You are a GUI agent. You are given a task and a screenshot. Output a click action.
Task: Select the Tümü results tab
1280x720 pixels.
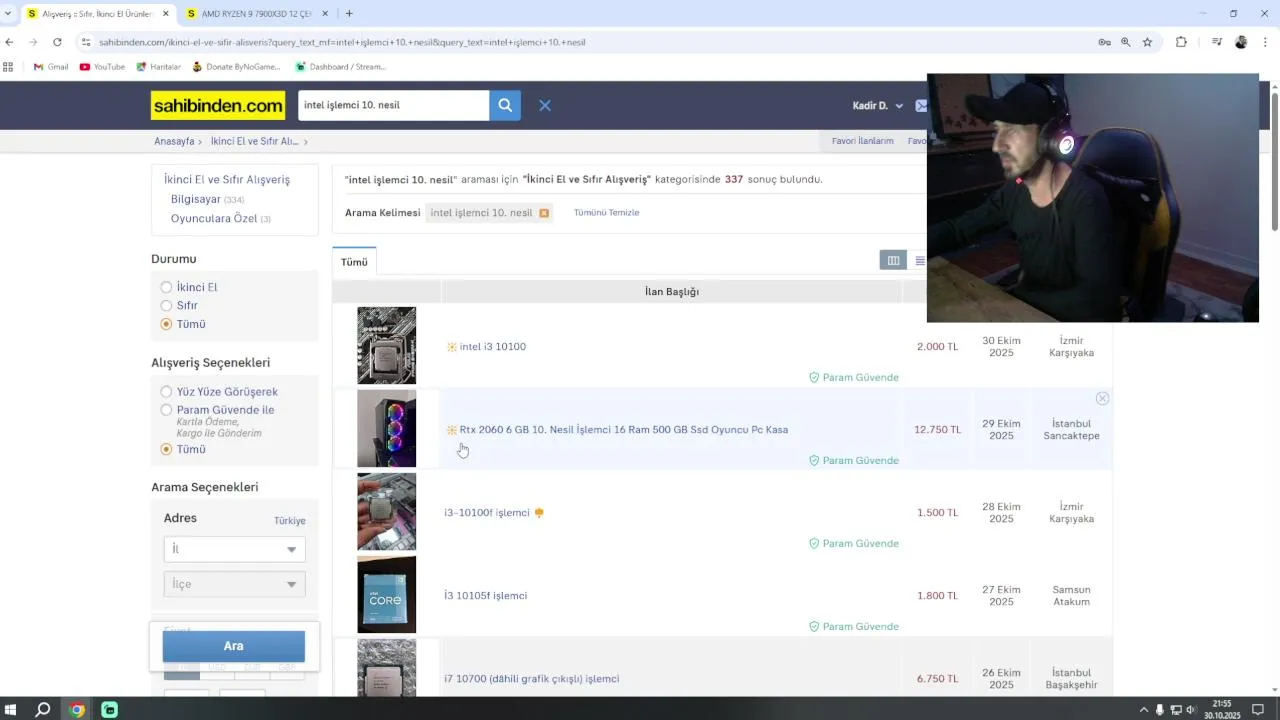[354, 262]
